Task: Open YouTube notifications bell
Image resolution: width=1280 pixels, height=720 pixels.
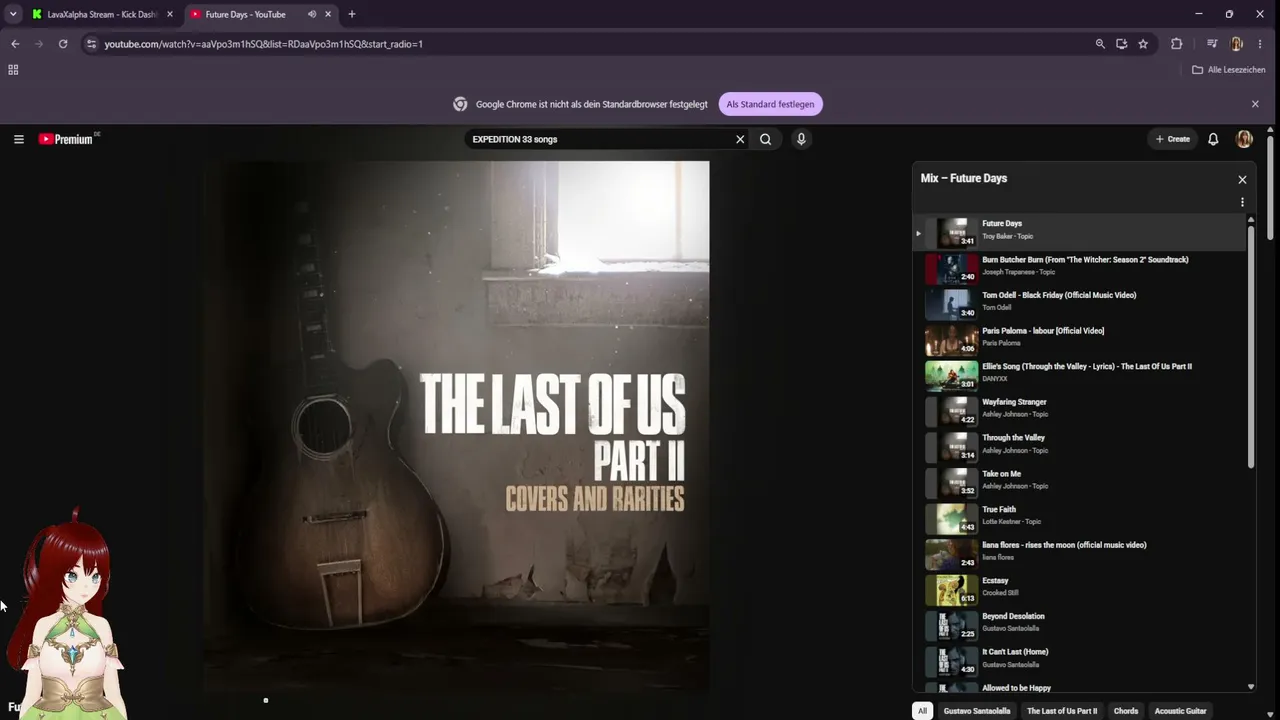Action: [x=1213, y=139]
